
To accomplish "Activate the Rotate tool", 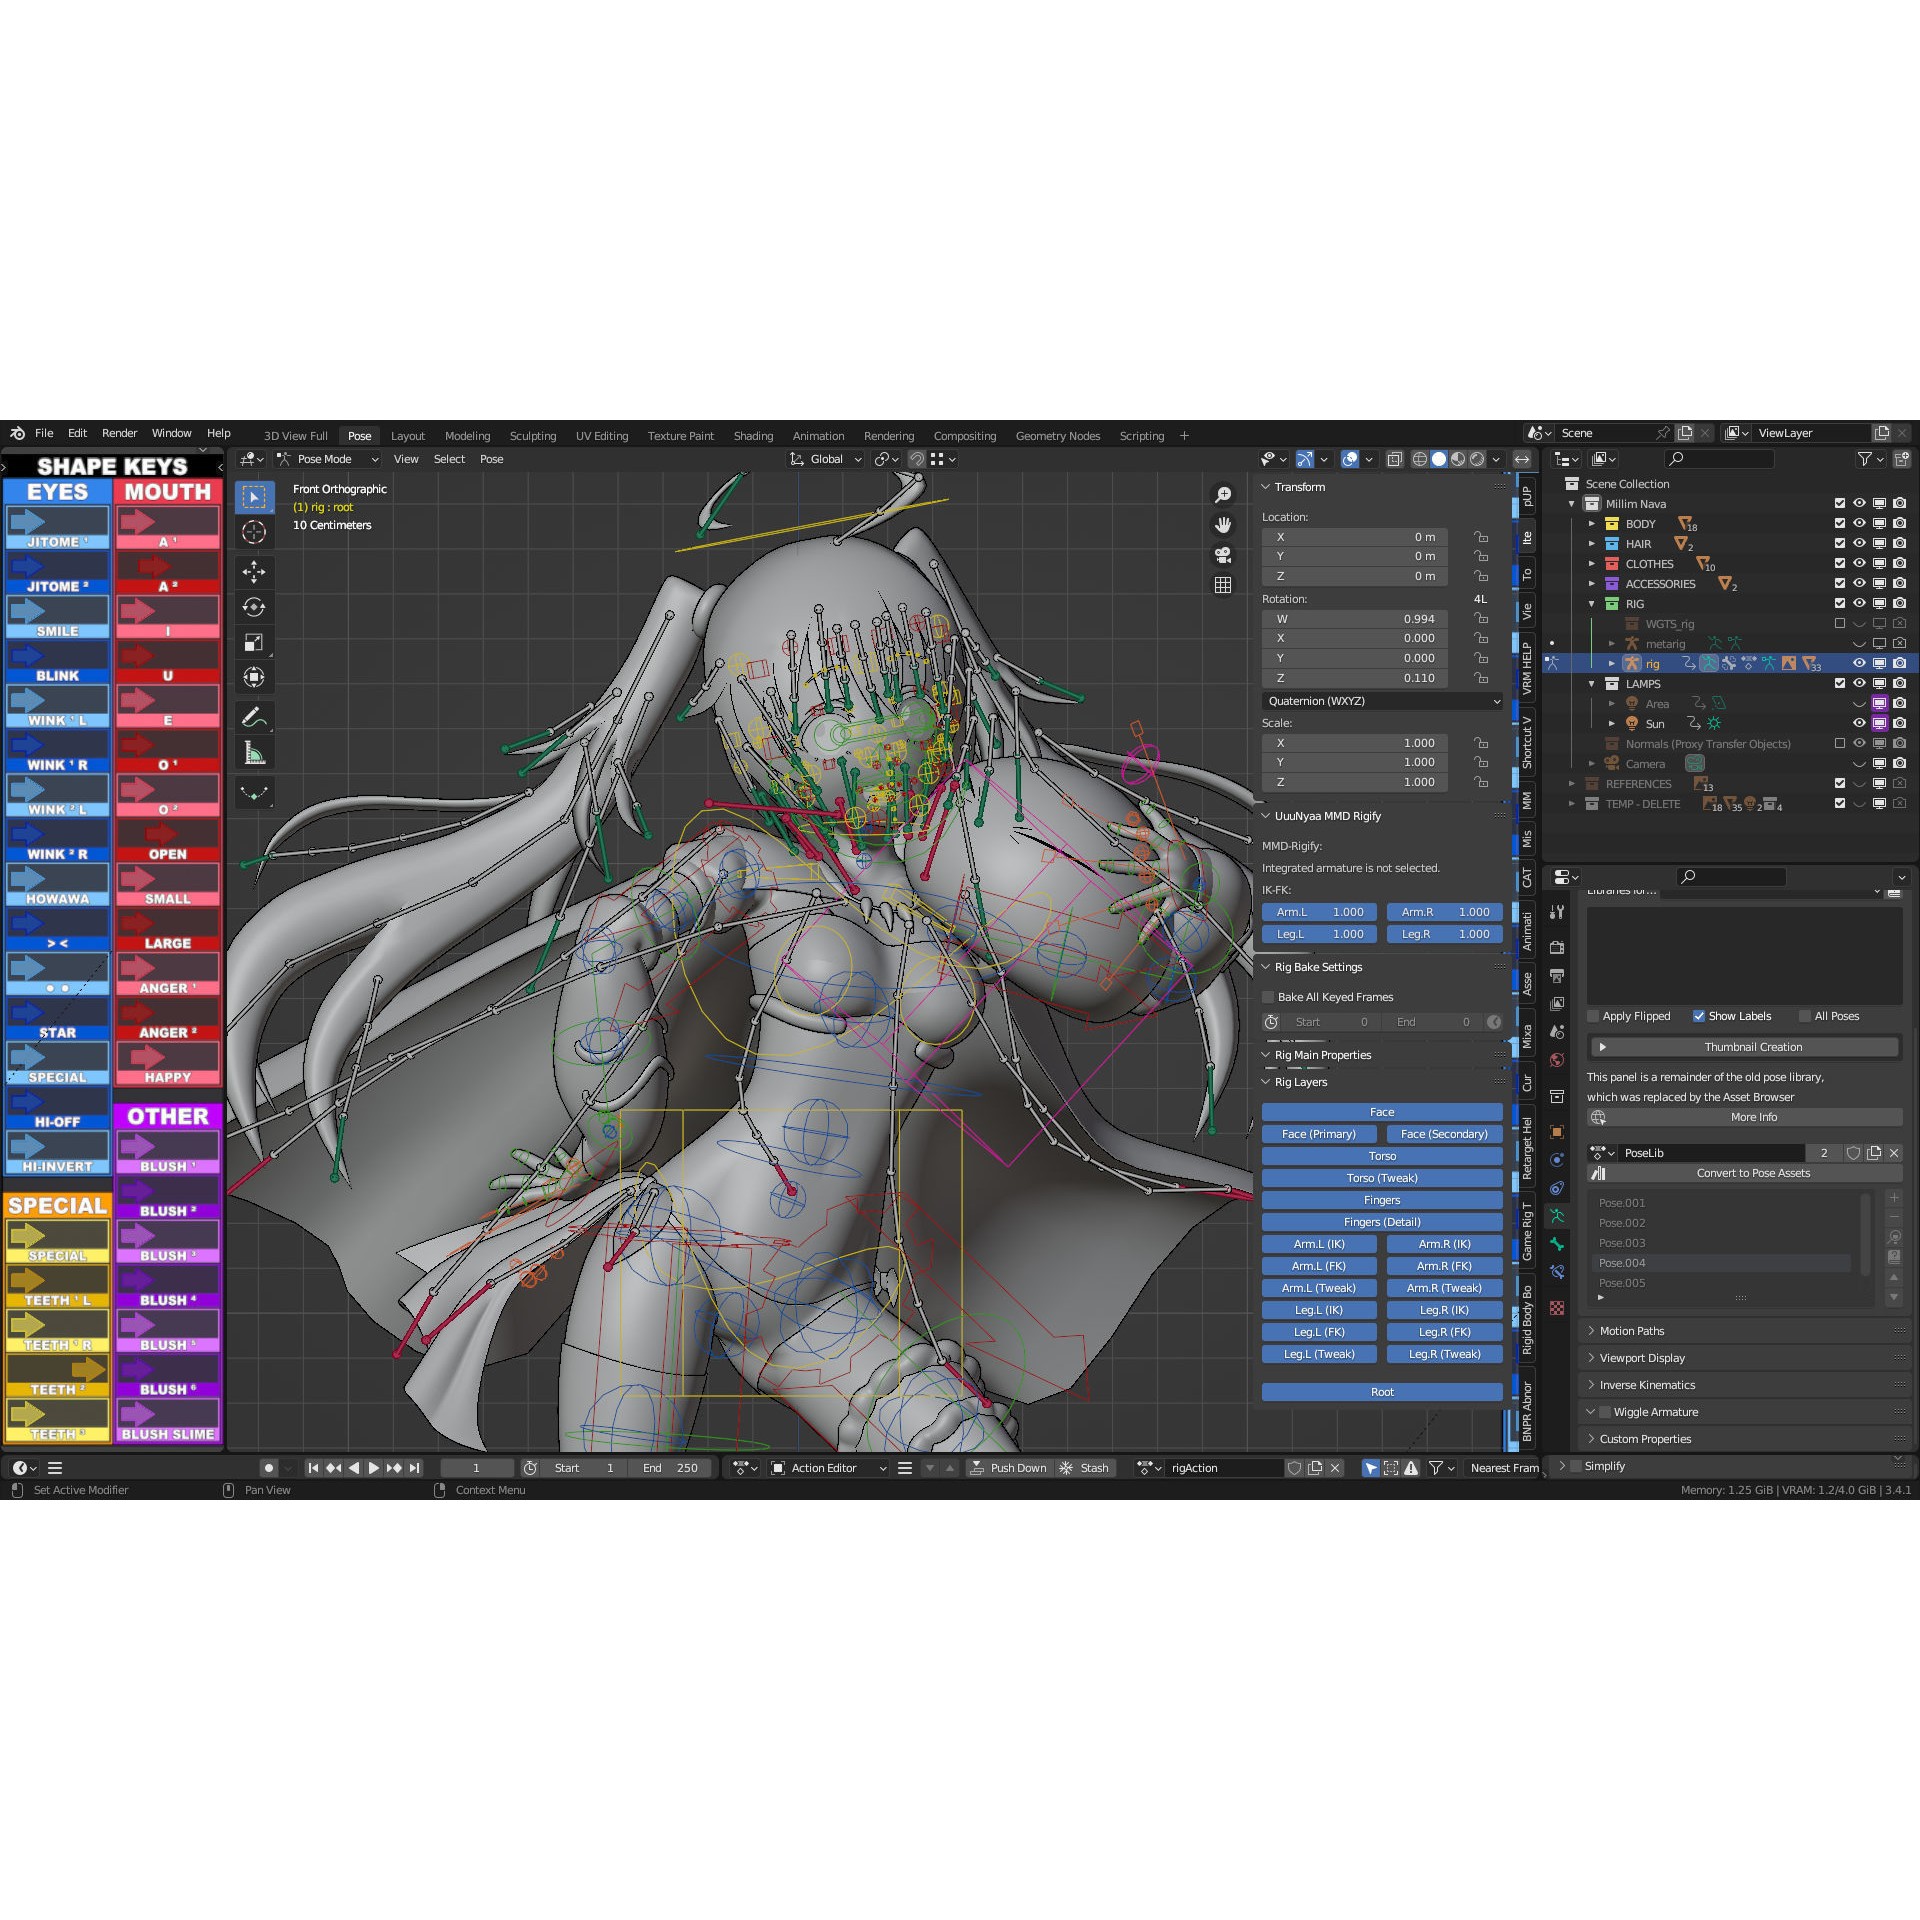I will [254, 606].
